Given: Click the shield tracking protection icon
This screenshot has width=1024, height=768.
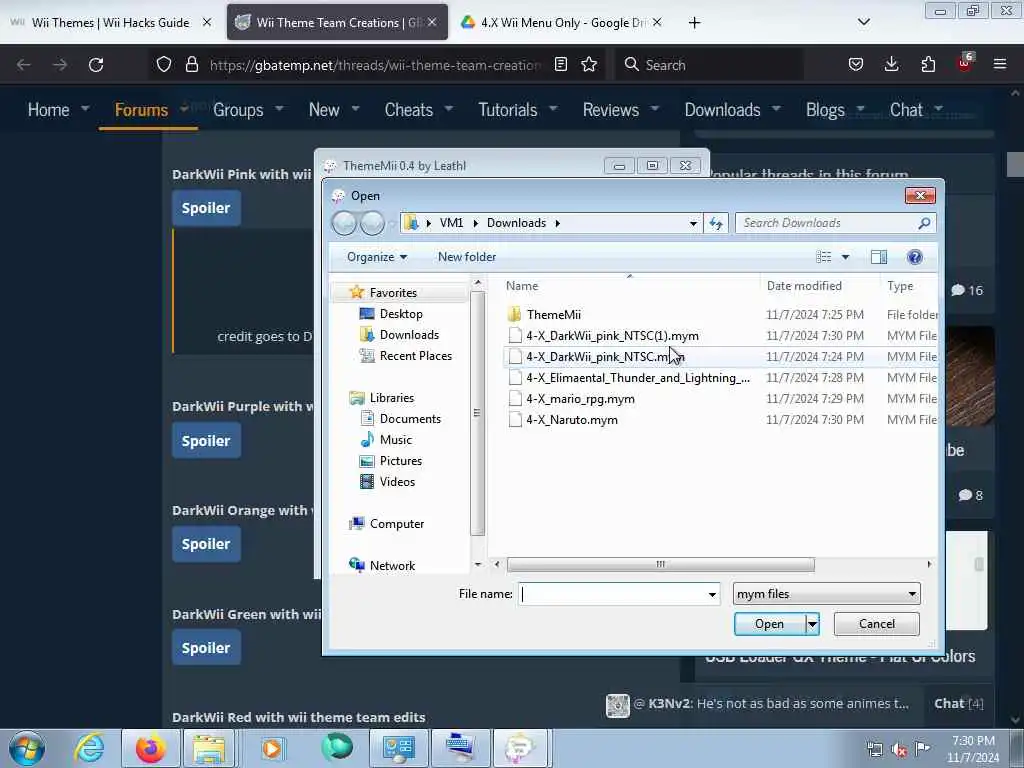Looking at the screenshot, I should point(164,64).
